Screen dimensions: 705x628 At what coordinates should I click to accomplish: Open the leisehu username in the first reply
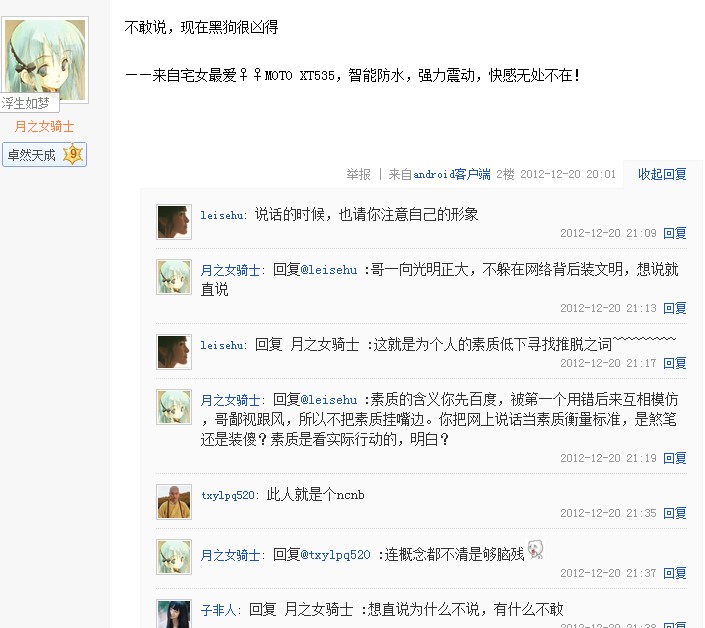(x=222, y=215)
